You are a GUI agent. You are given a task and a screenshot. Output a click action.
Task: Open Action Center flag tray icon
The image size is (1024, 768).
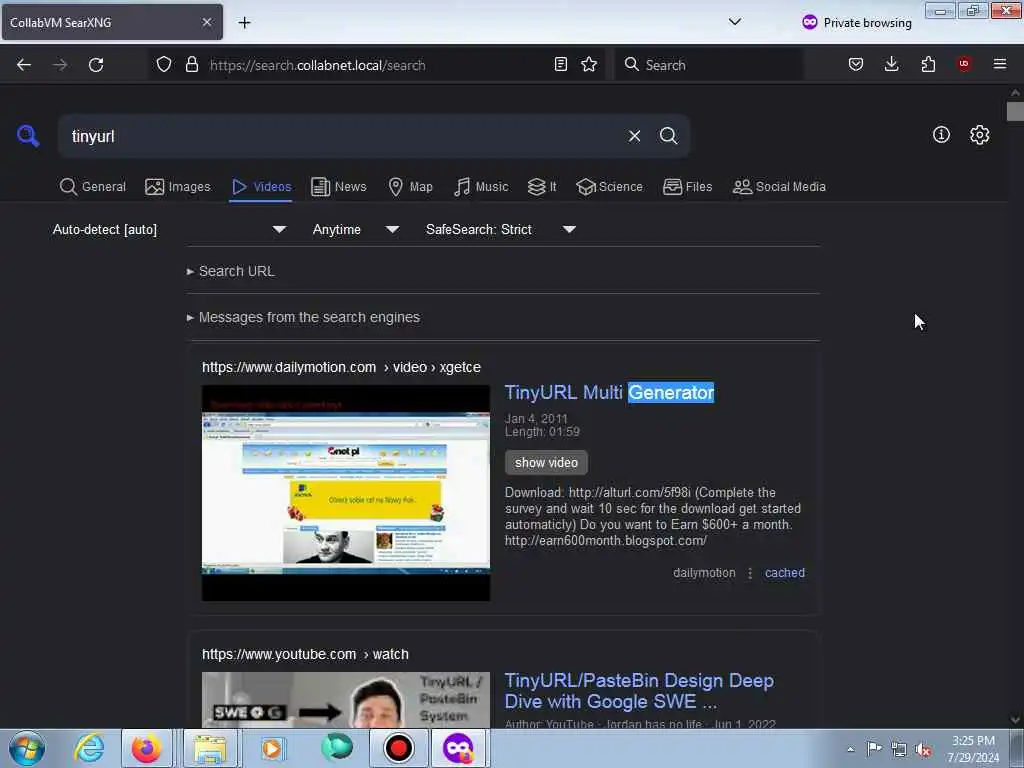[x=874, y=748]
